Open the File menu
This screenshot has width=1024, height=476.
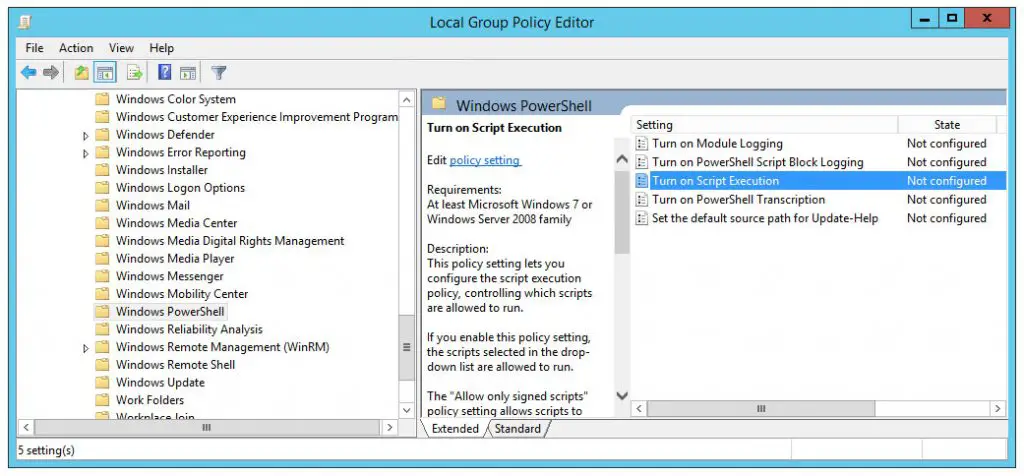[34, 48]
